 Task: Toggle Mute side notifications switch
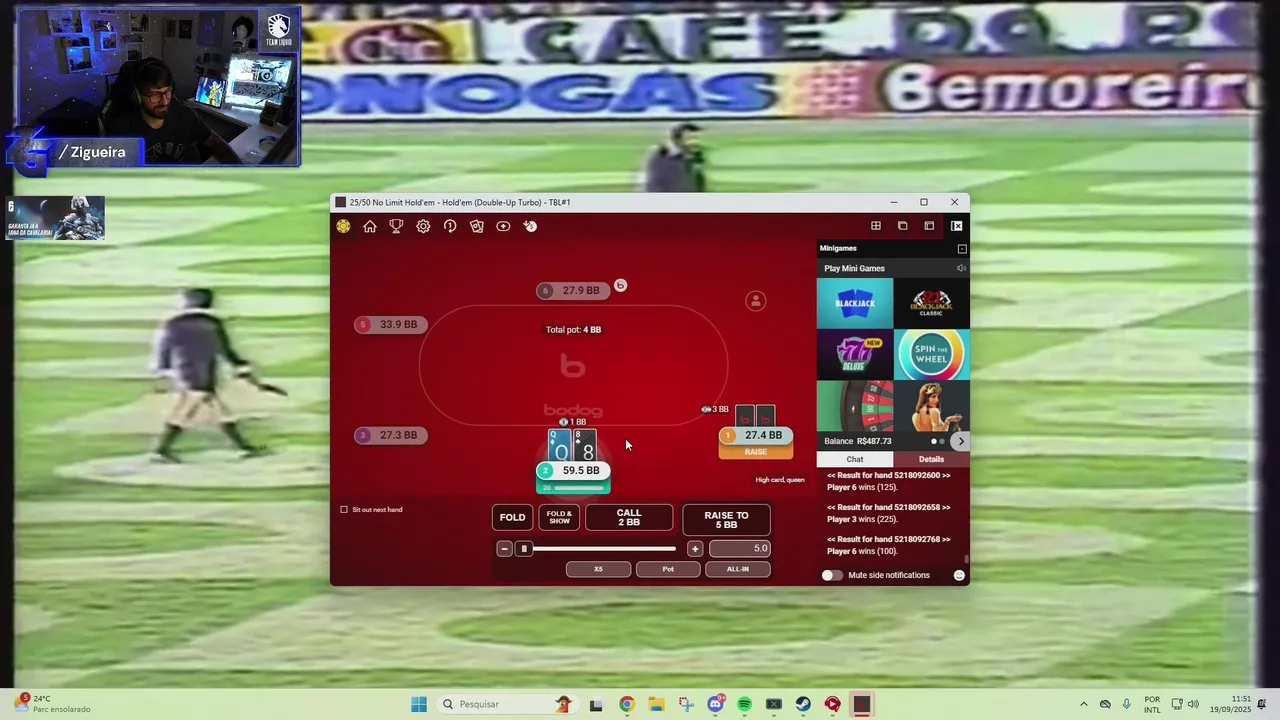tap(832, 575)
